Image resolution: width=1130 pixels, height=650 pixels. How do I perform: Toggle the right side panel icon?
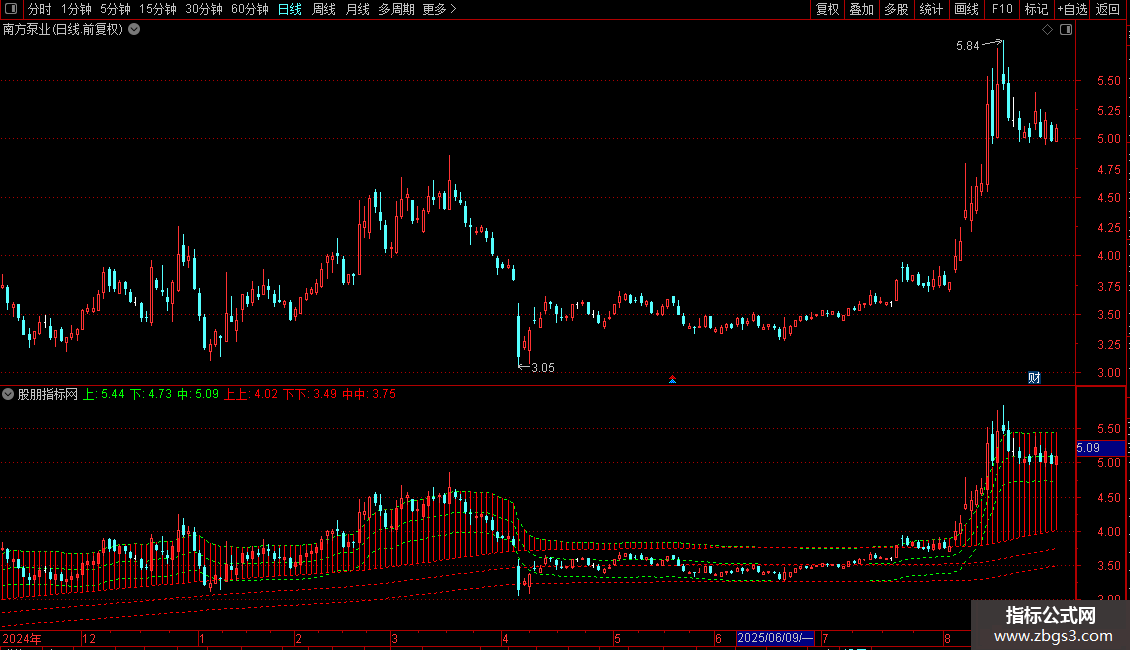(x=1066, y=30)
